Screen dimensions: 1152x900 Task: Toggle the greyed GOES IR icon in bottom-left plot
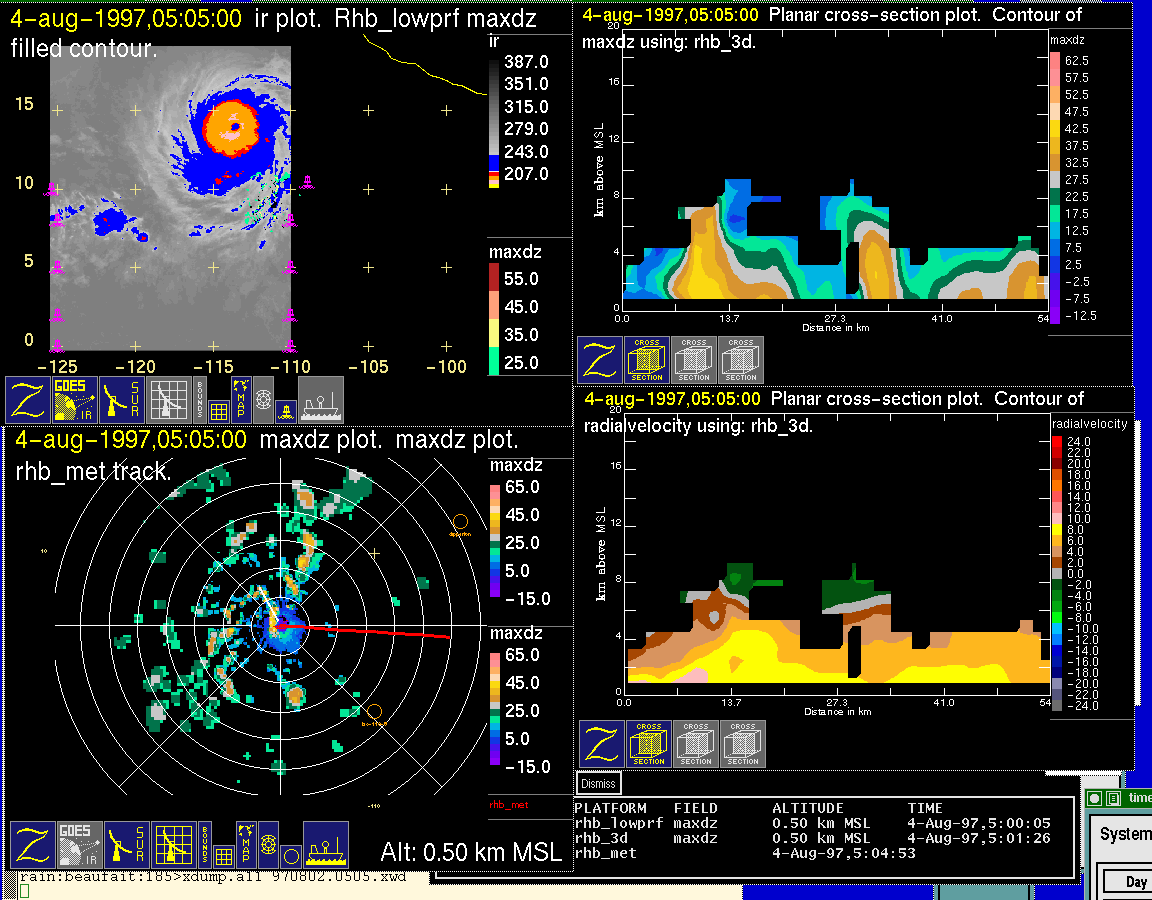coord(79,846)
